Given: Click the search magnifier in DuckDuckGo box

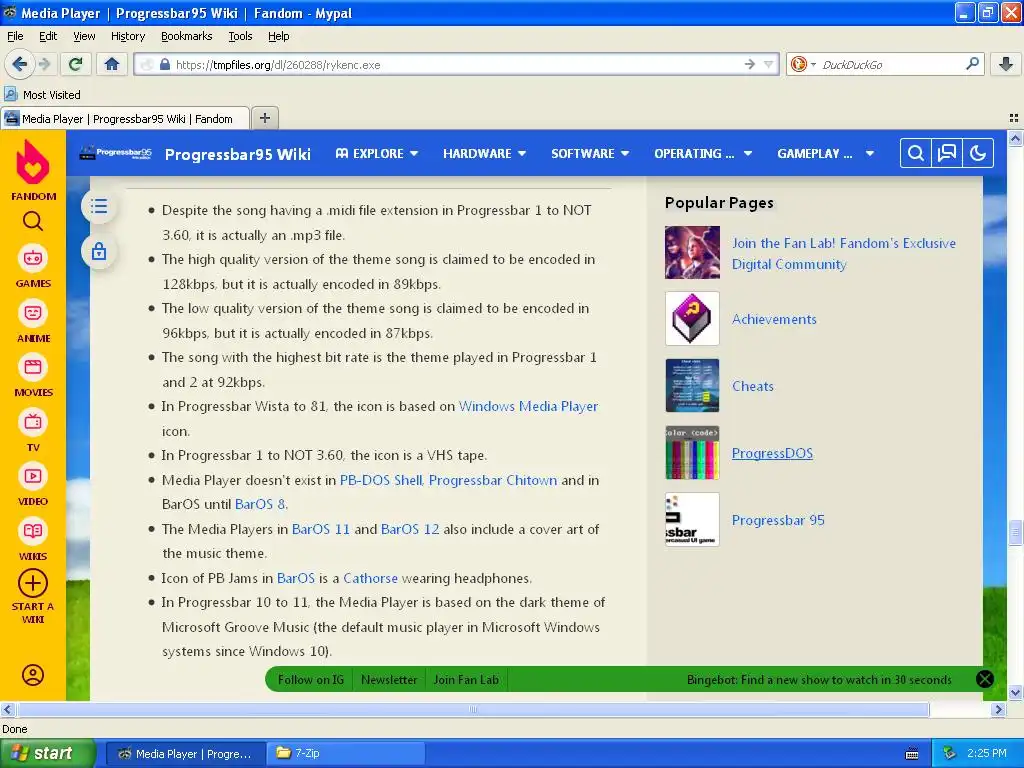Looking at the screenshot, I should (972, 64).
